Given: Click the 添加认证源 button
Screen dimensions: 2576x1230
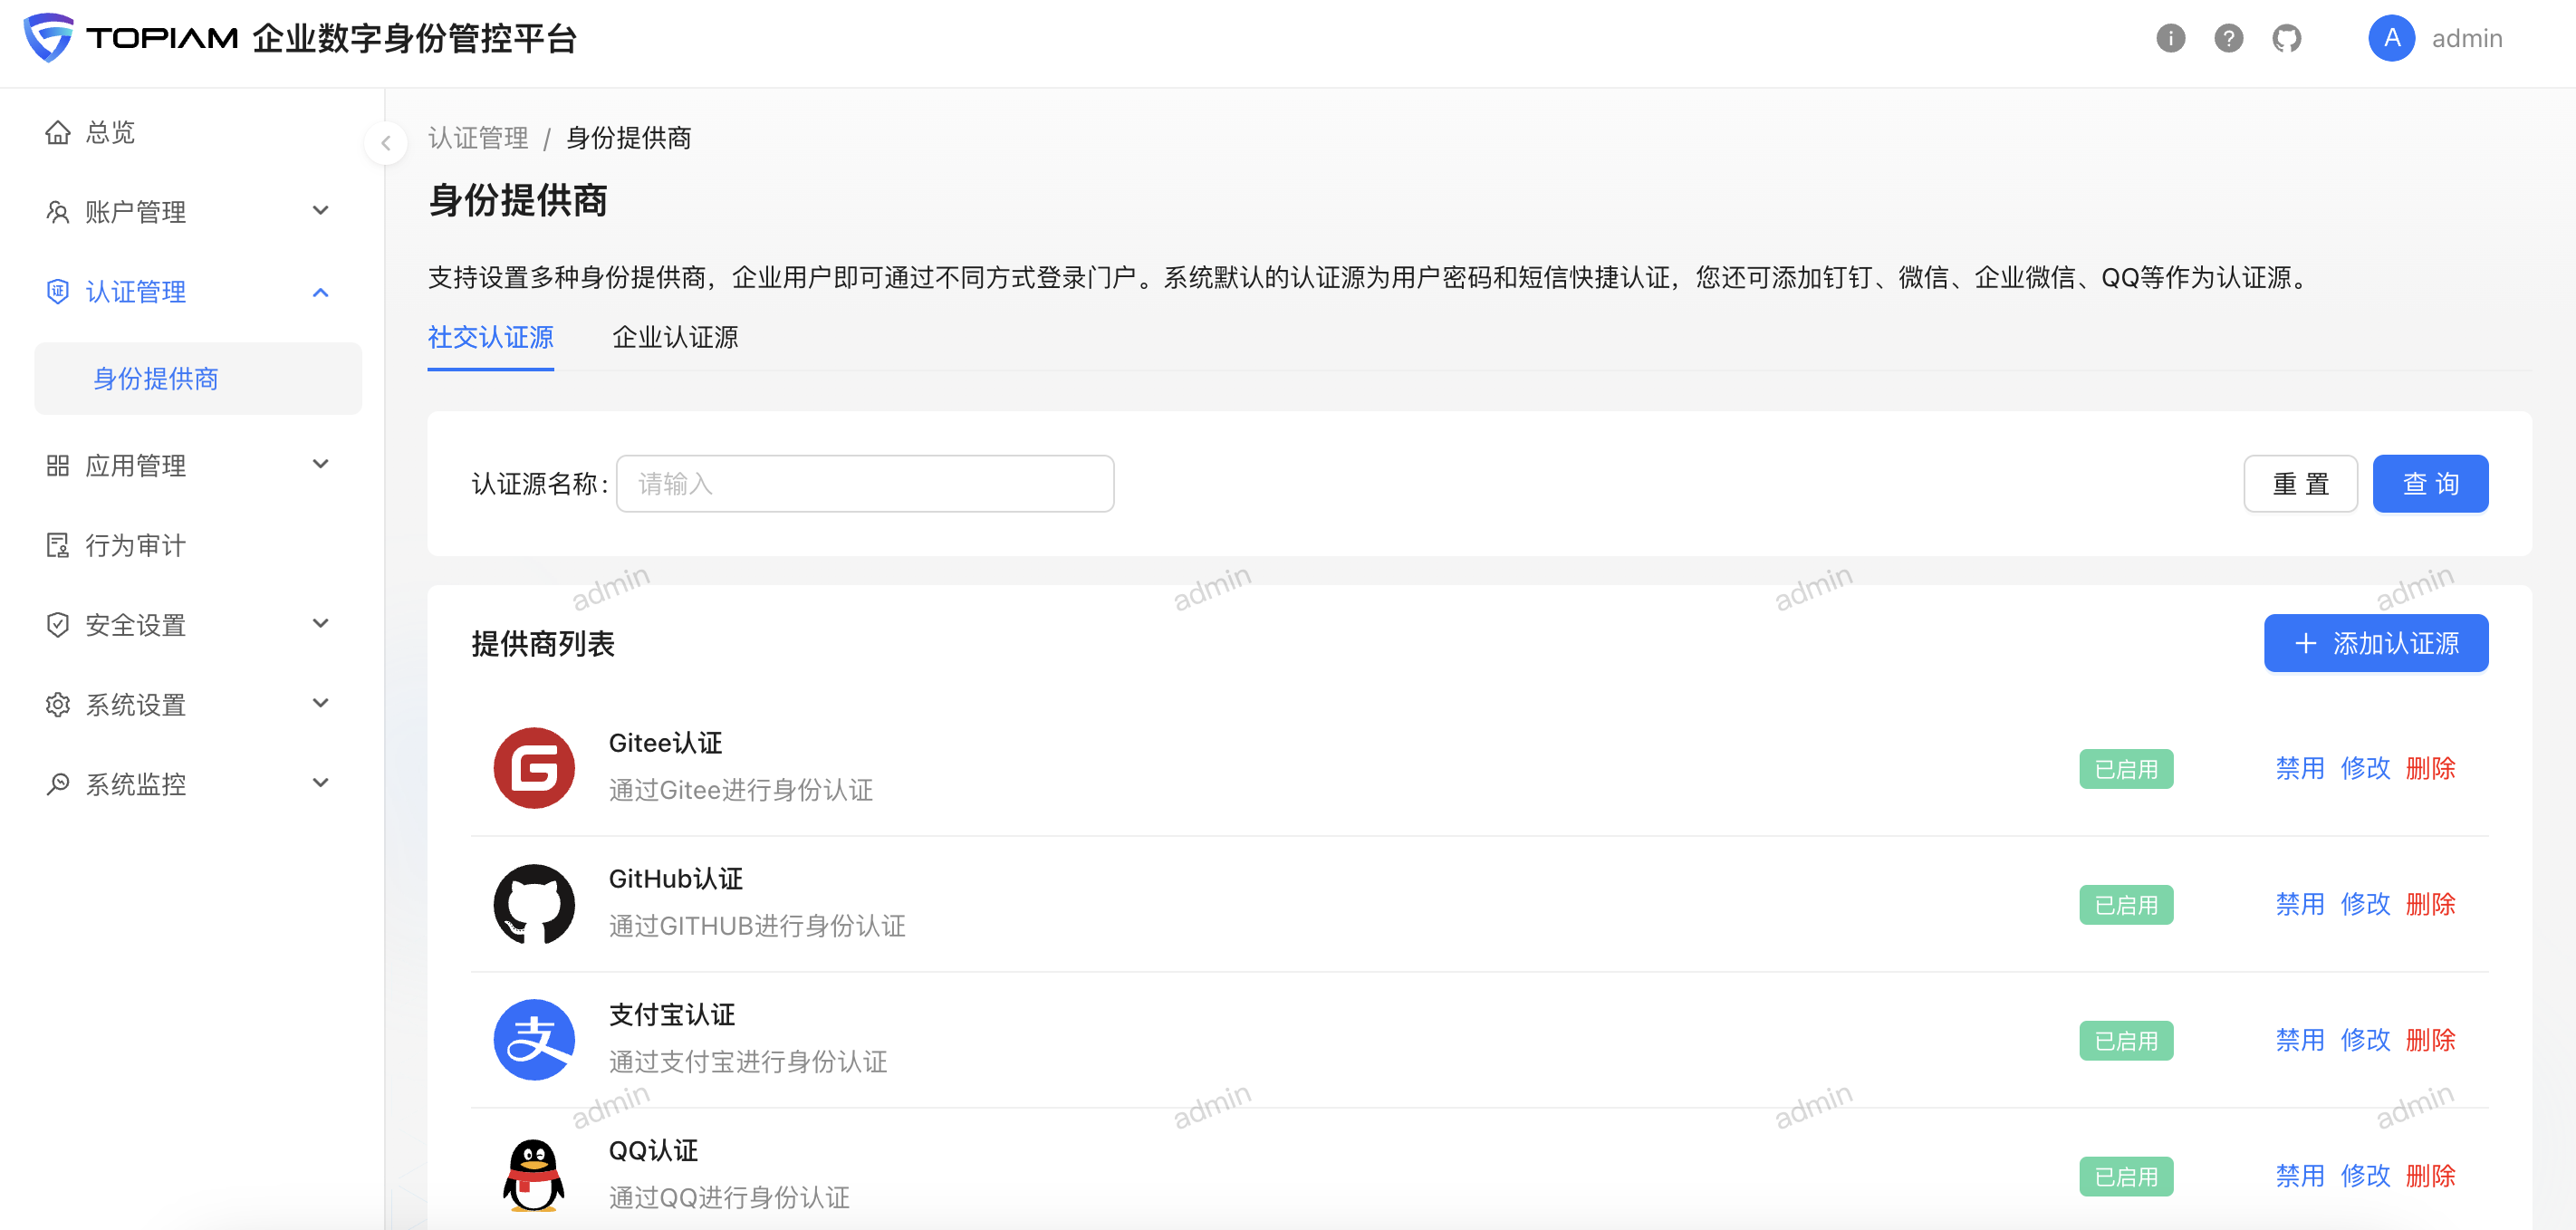Looking at the screenshot, I should (2375, 643).
